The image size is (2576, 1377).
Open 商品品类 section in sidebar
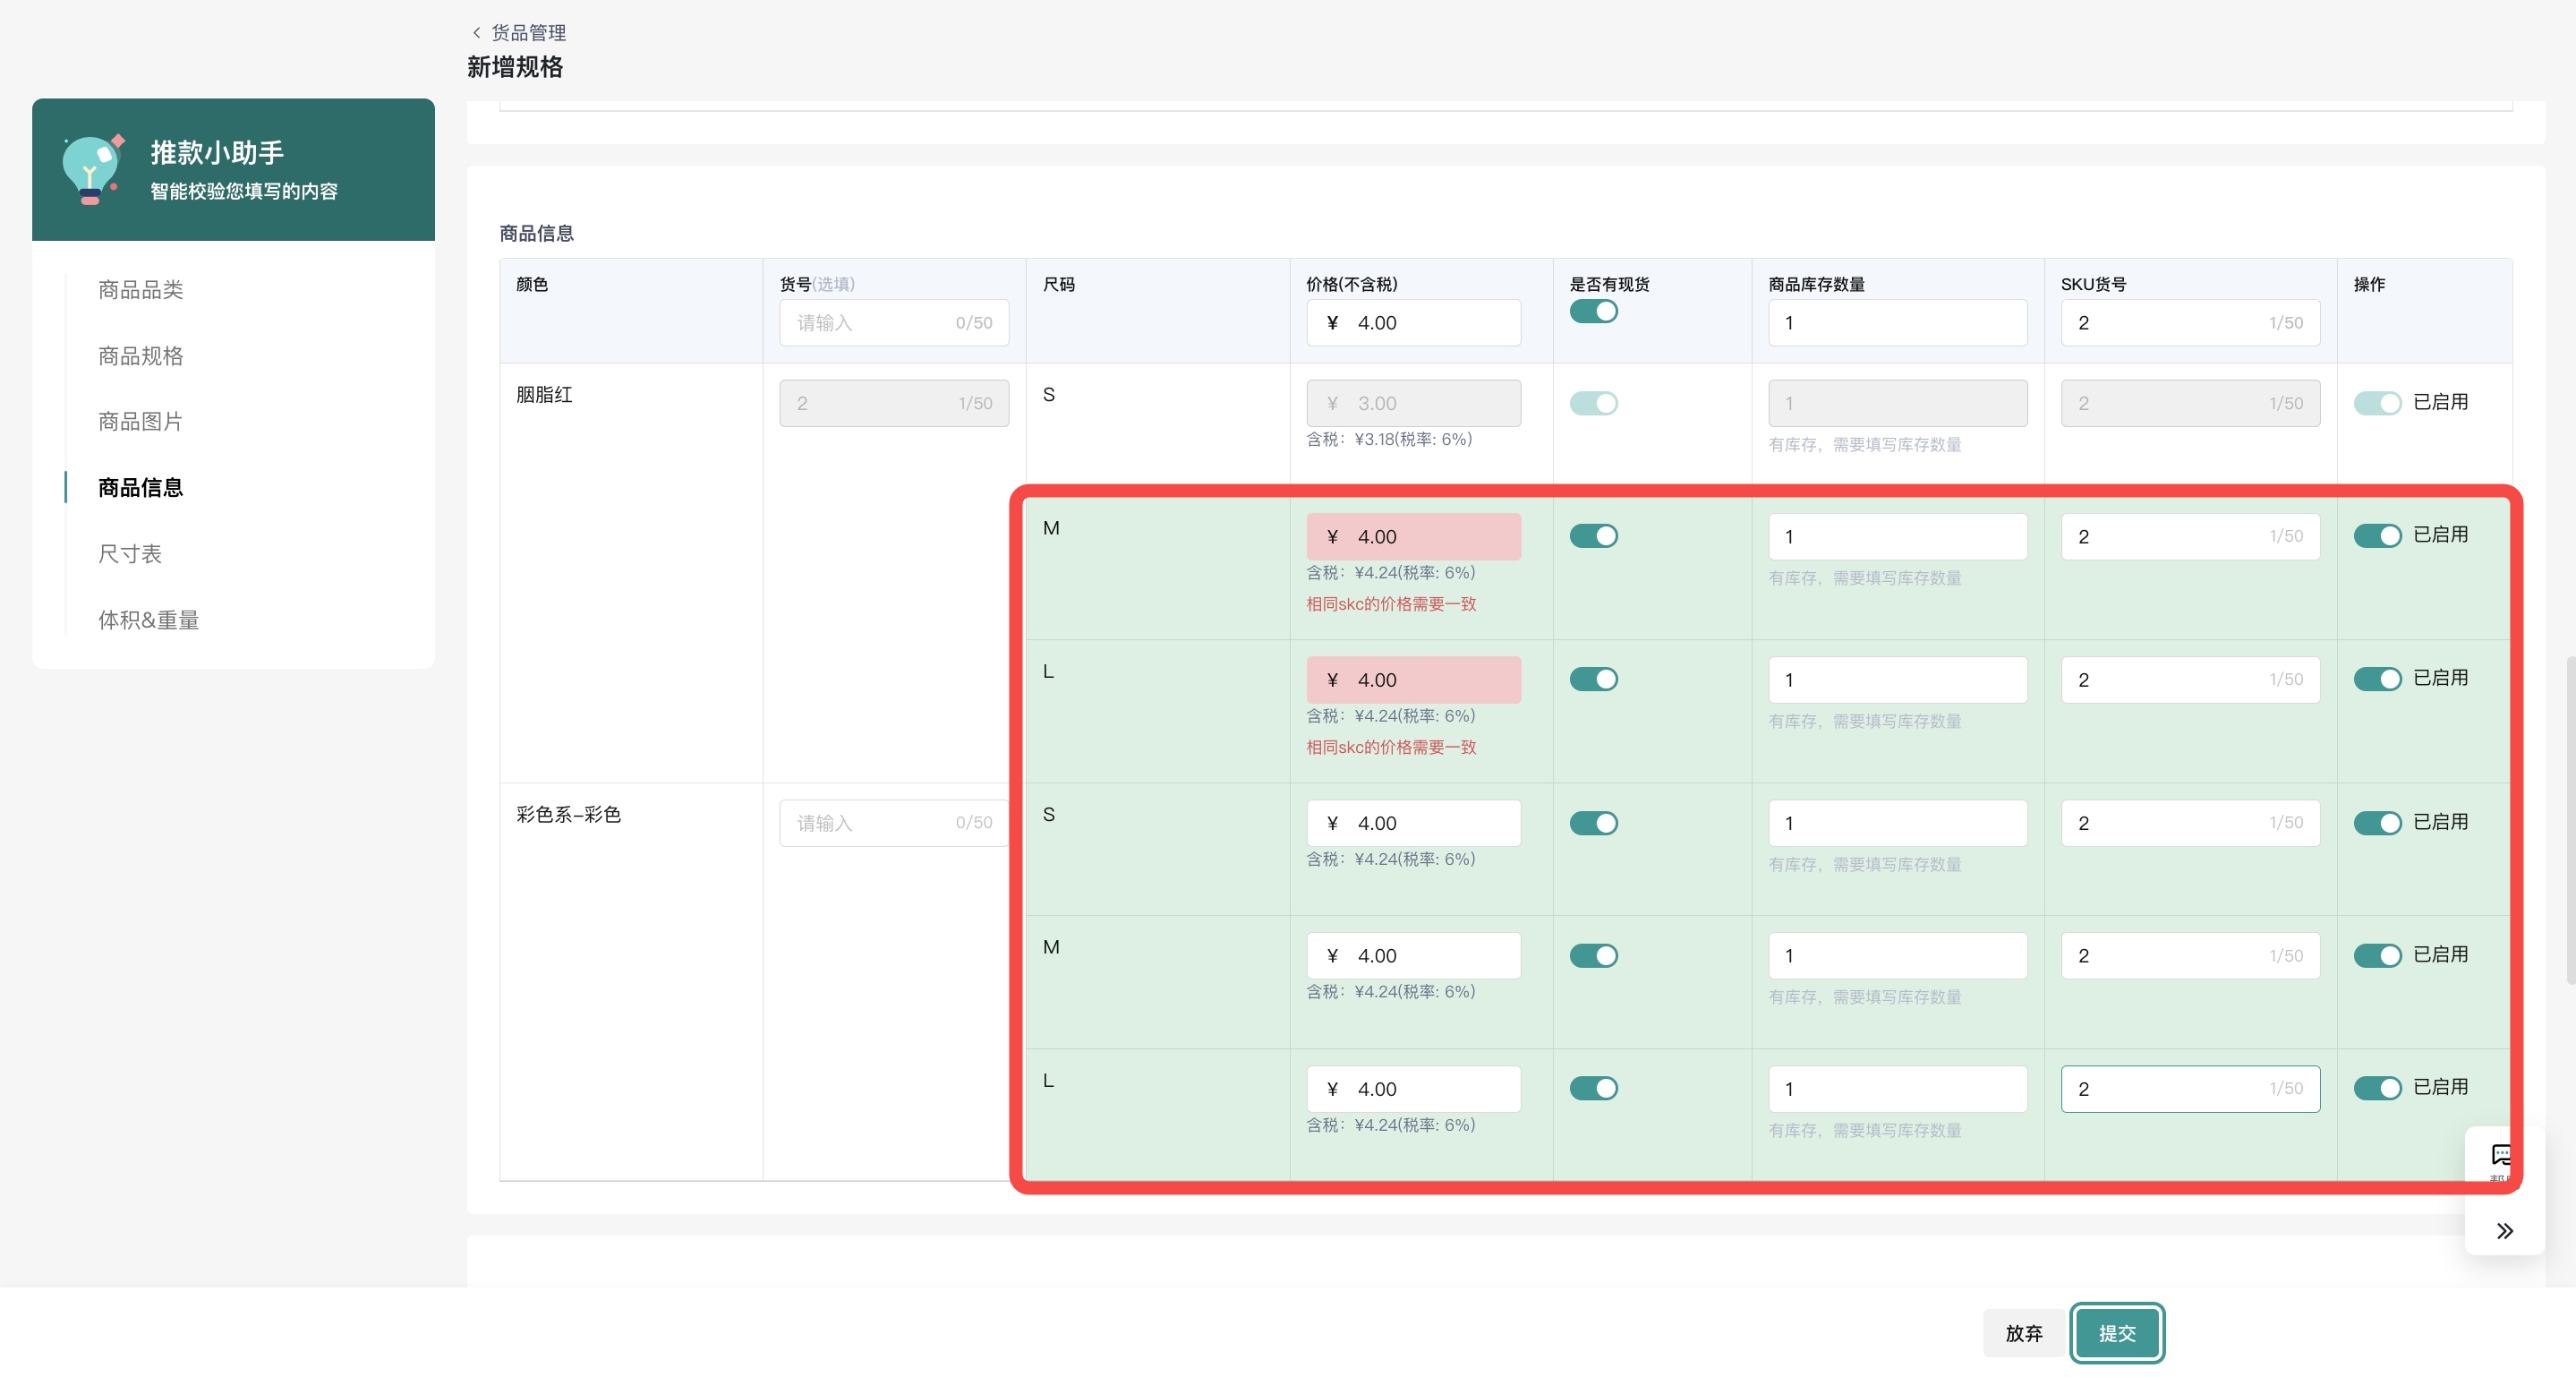[141, 290]
